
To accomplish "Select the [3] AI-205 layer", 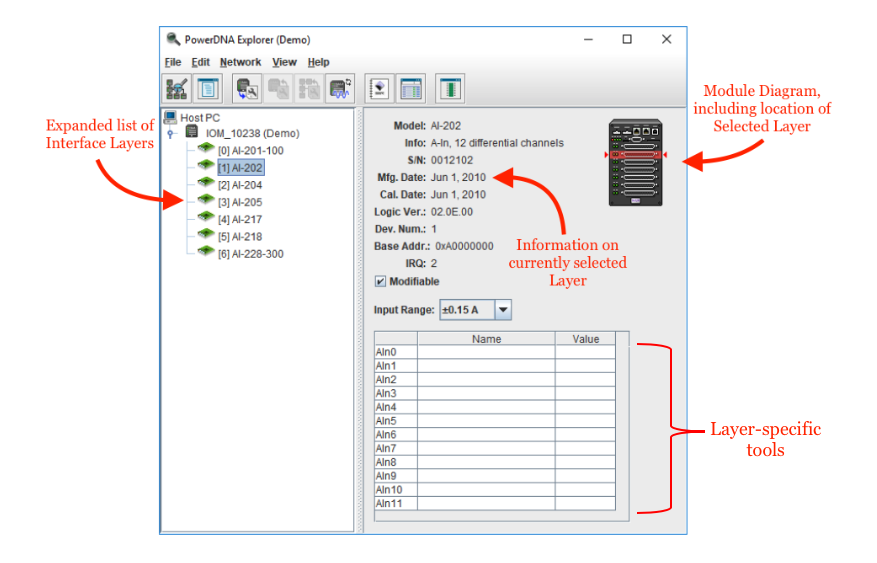I will coord(240,202).
